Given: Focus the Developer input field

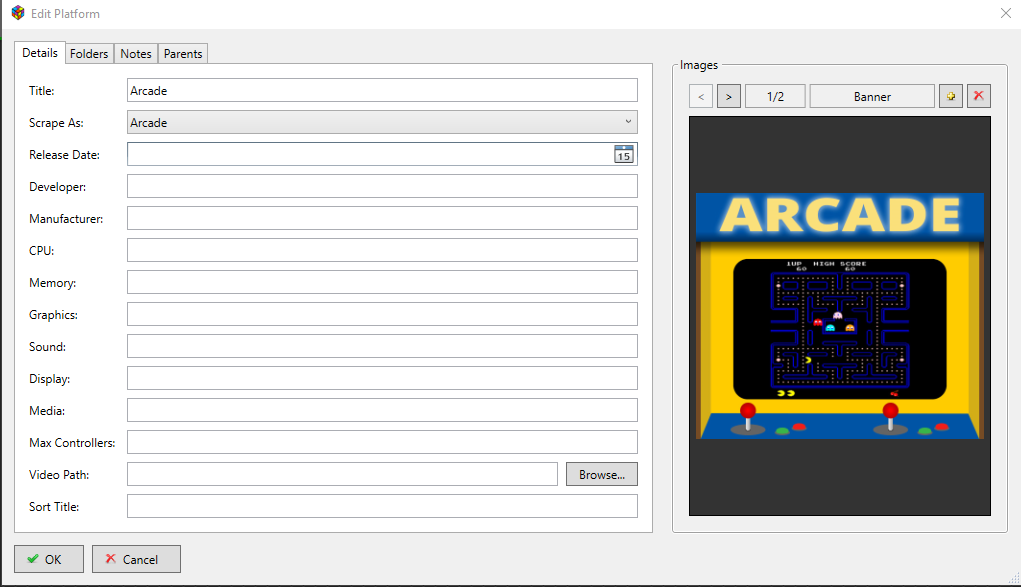Looking at the screenshot, I should (382, 186).
